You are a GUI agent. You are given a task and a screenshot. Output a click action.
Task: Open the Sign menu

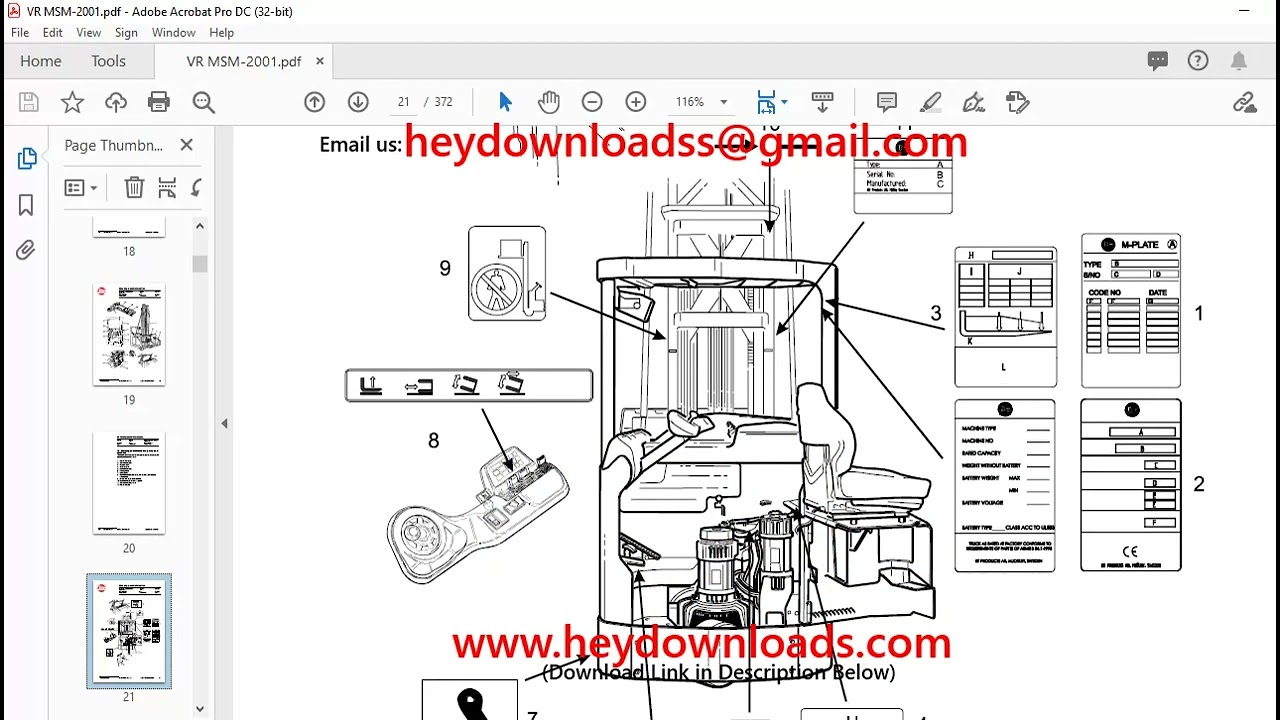pyautogui.click(x=126, y=33)
